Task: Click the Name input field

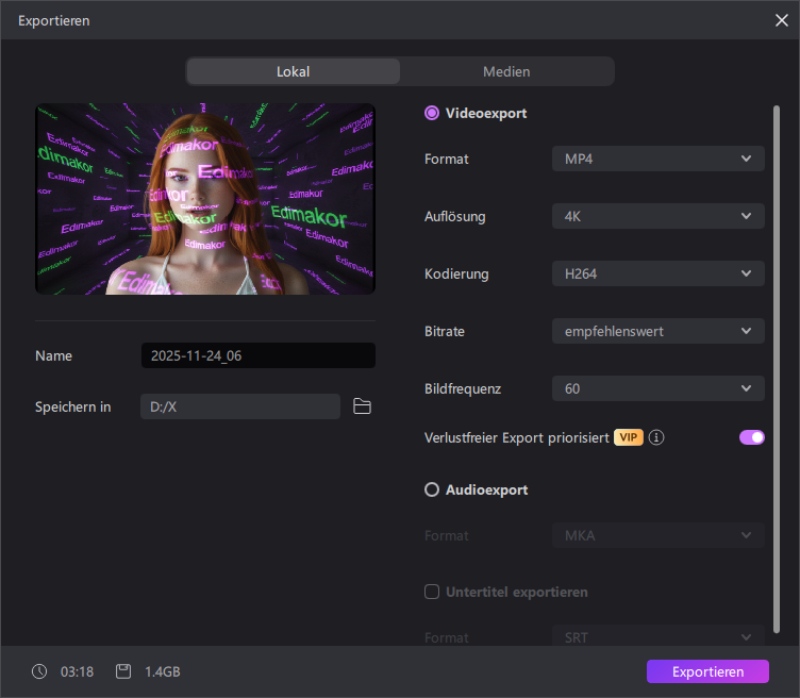Action: 258,356
